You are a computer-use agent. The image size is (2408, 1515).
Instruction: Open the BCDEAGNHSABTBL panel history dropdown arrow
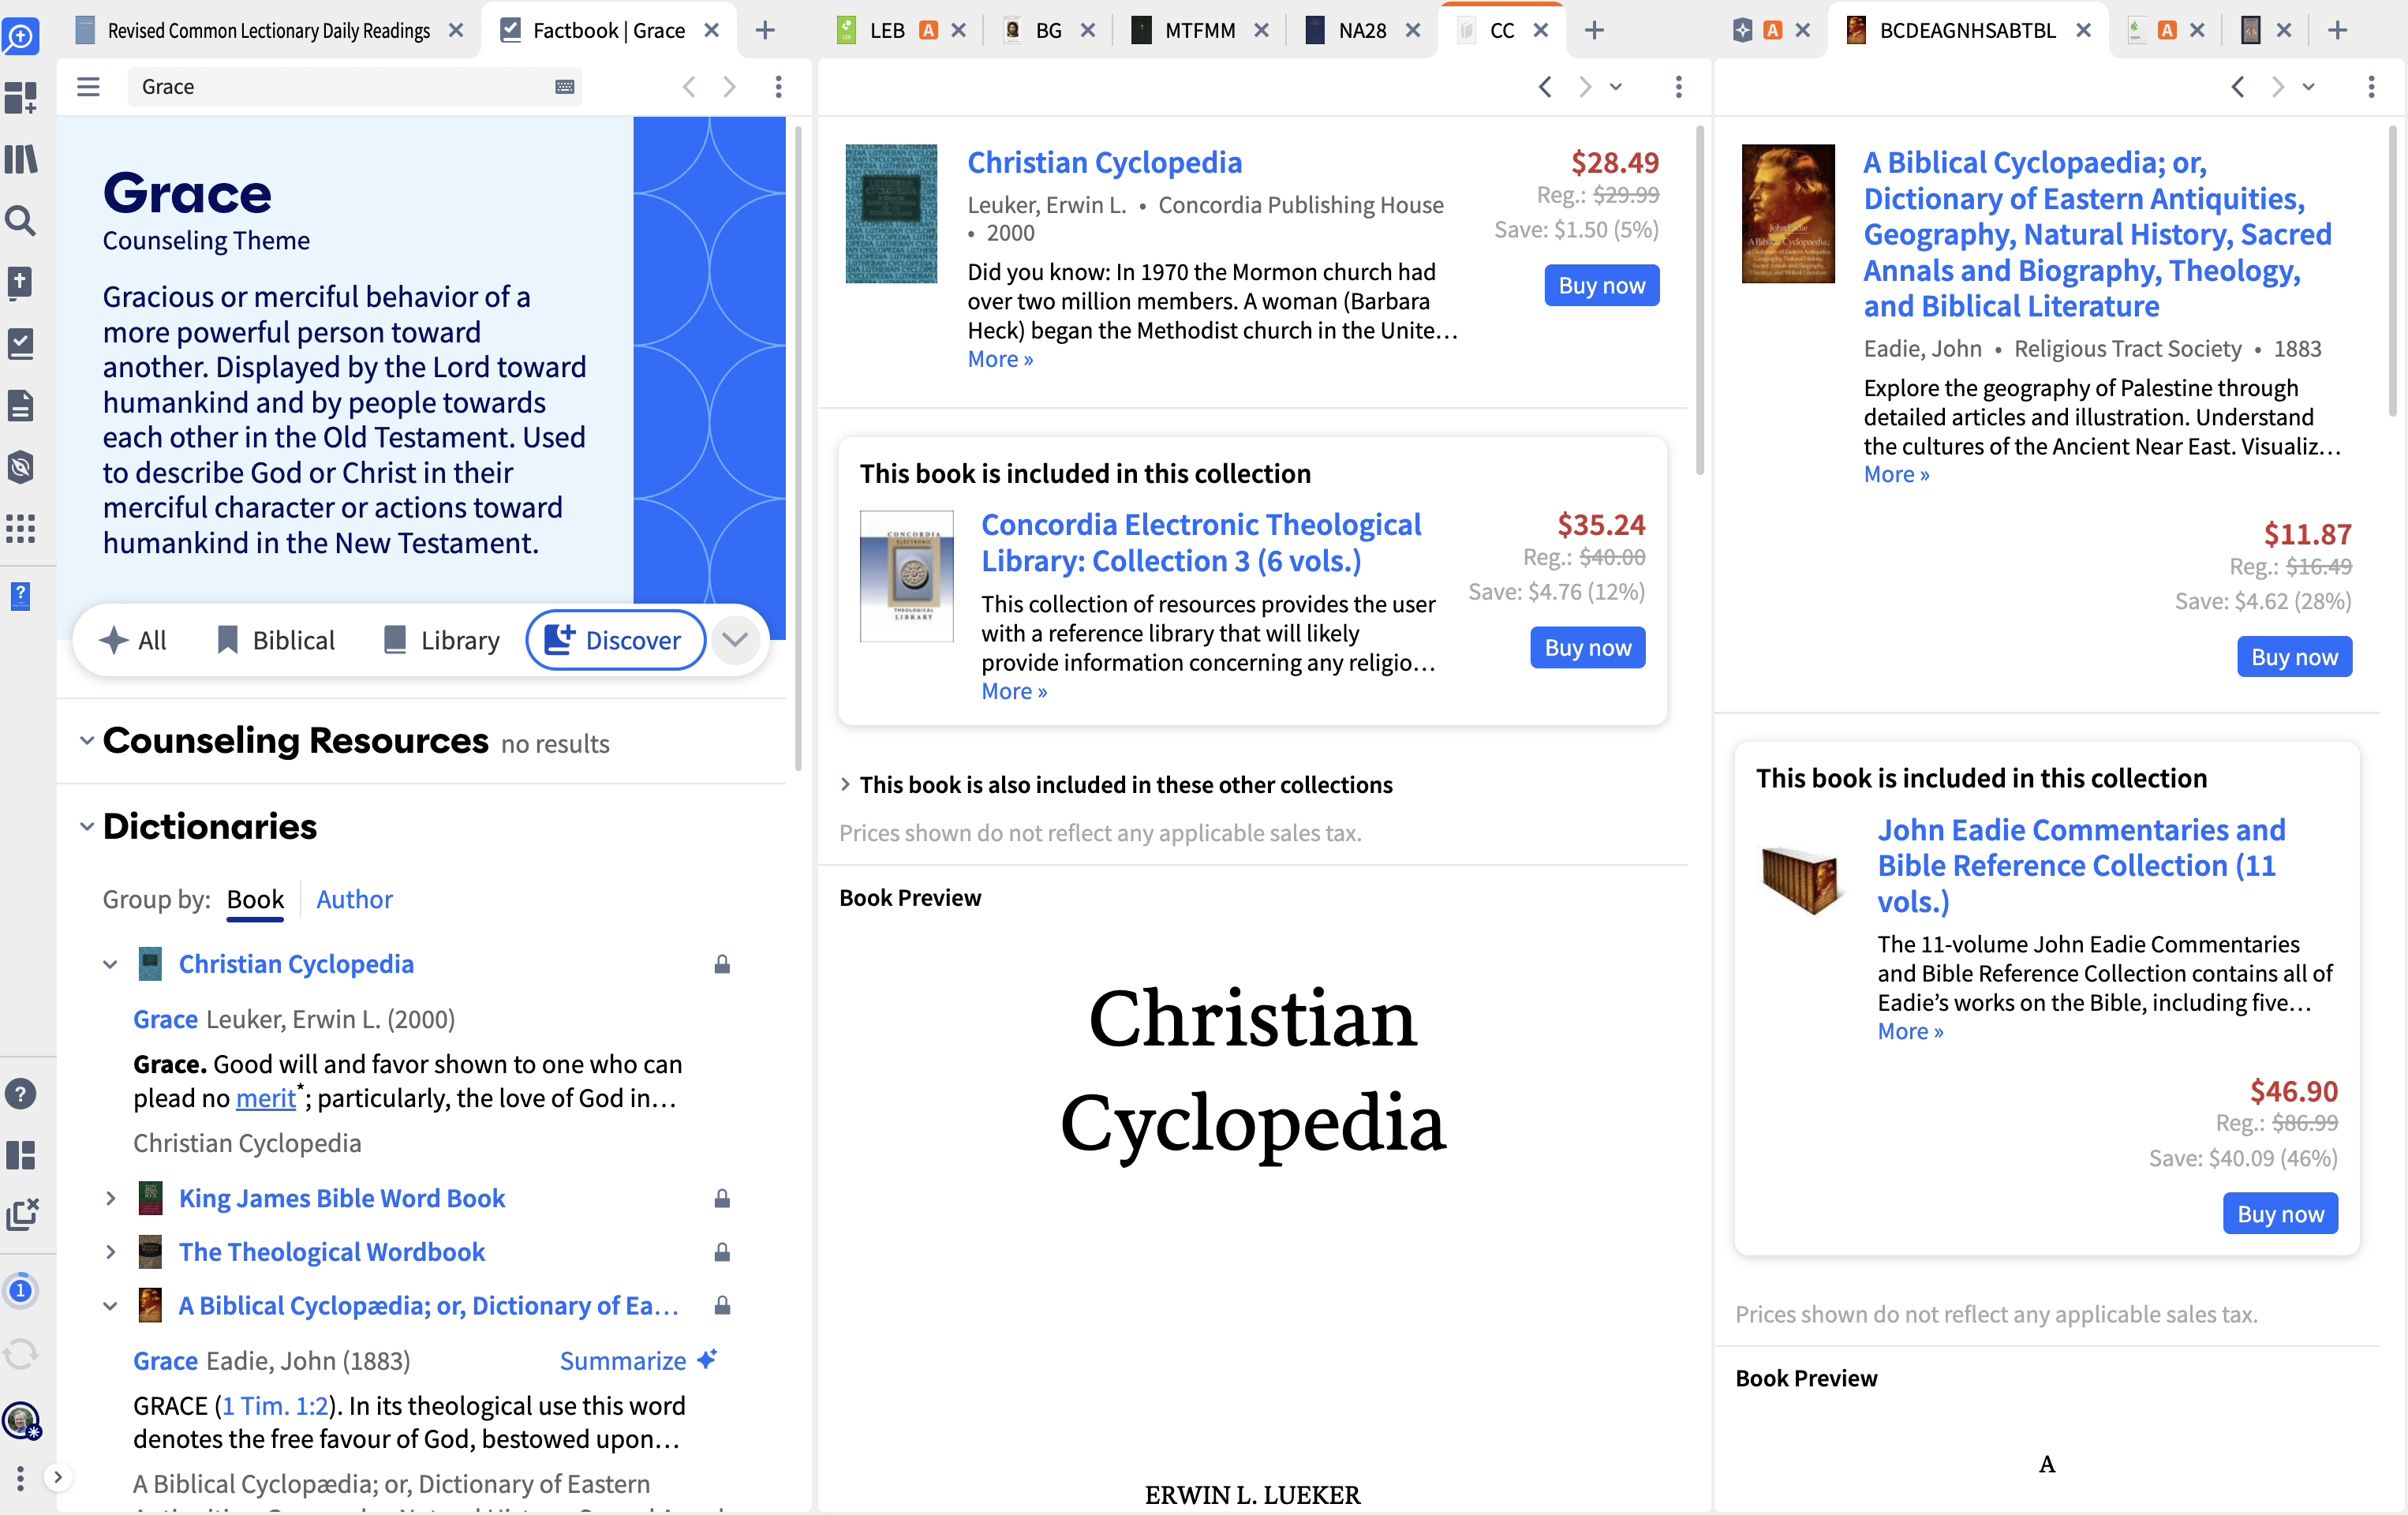[x=2309, y=87]
